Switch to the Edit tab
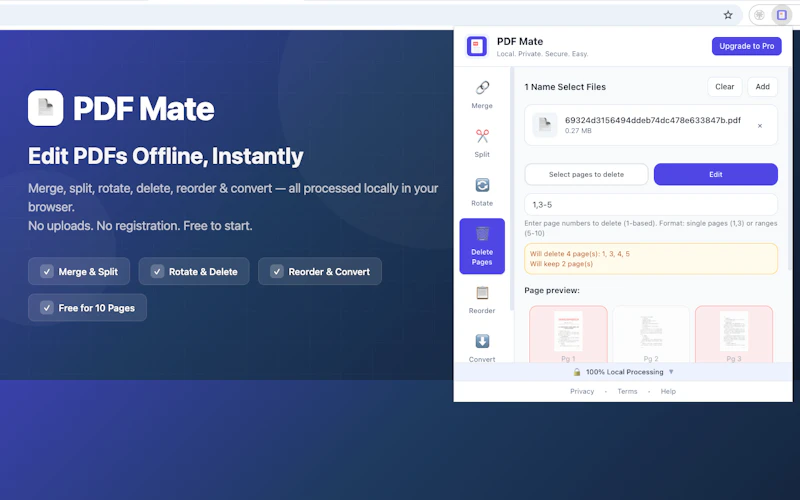The width and height of the screenshot is (800, 500). [716, 174]
